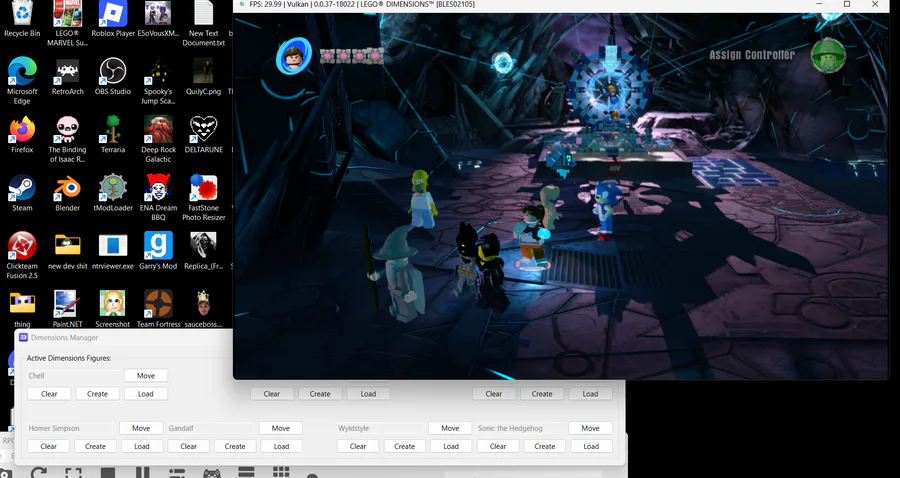900x478 pixels.
Task: Open Steam from the desktop
Action: click(22, 193)
